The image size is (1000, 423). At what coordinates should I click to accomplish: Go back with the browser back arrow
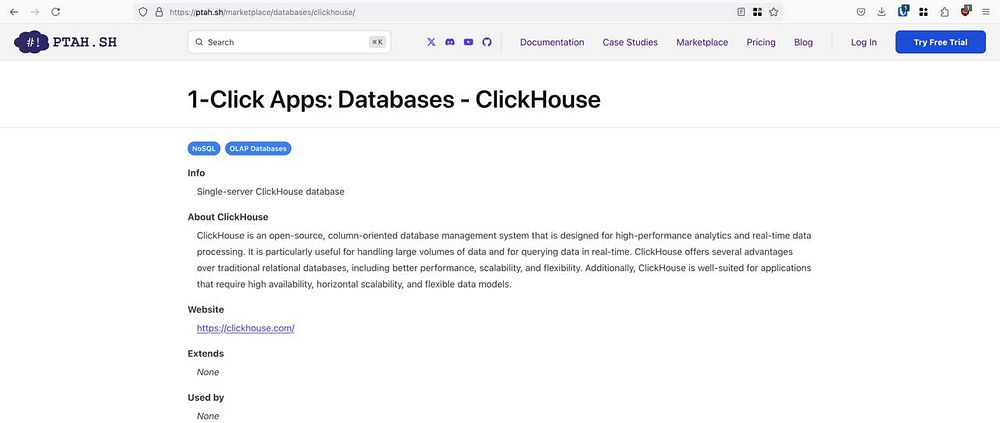13,11
